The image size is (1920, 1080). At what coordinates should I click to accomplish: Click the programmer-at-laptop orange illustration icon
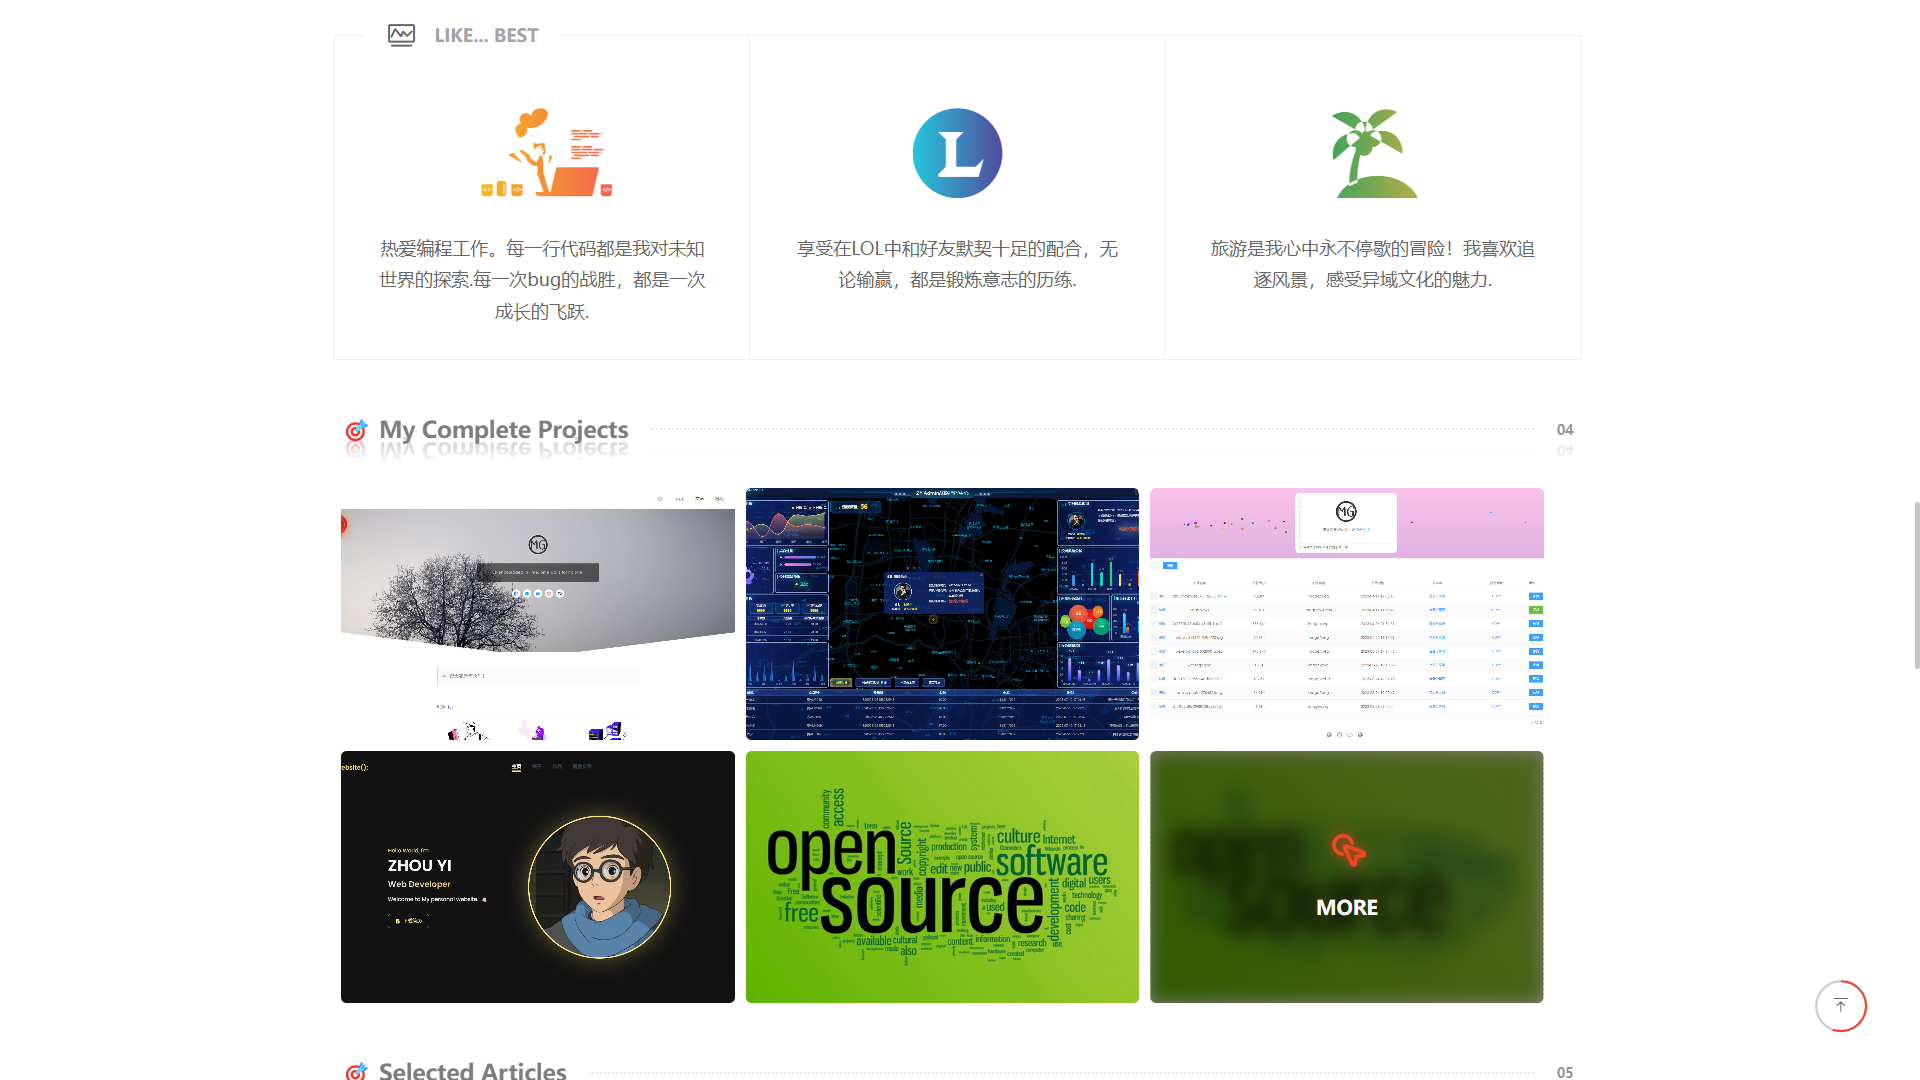tap(546, 153)
